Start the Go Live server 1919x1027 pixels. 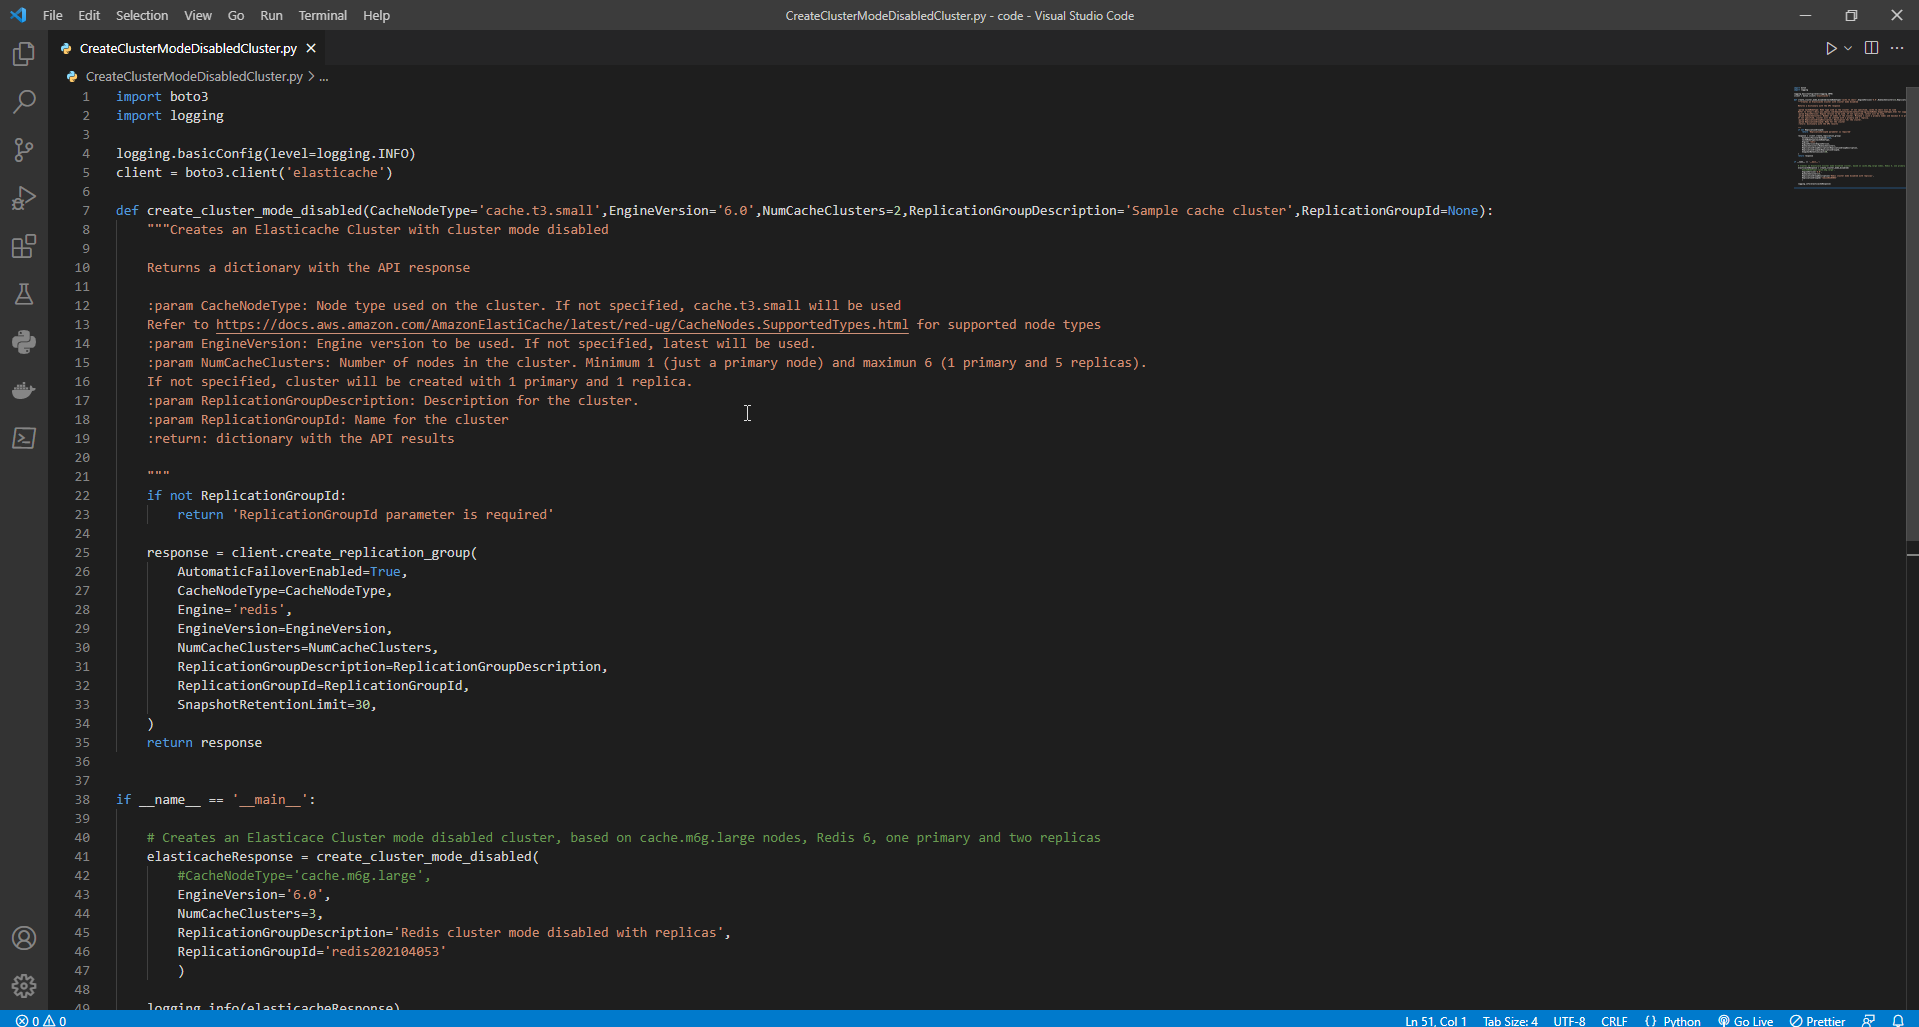click(x=1746, y=1020)
